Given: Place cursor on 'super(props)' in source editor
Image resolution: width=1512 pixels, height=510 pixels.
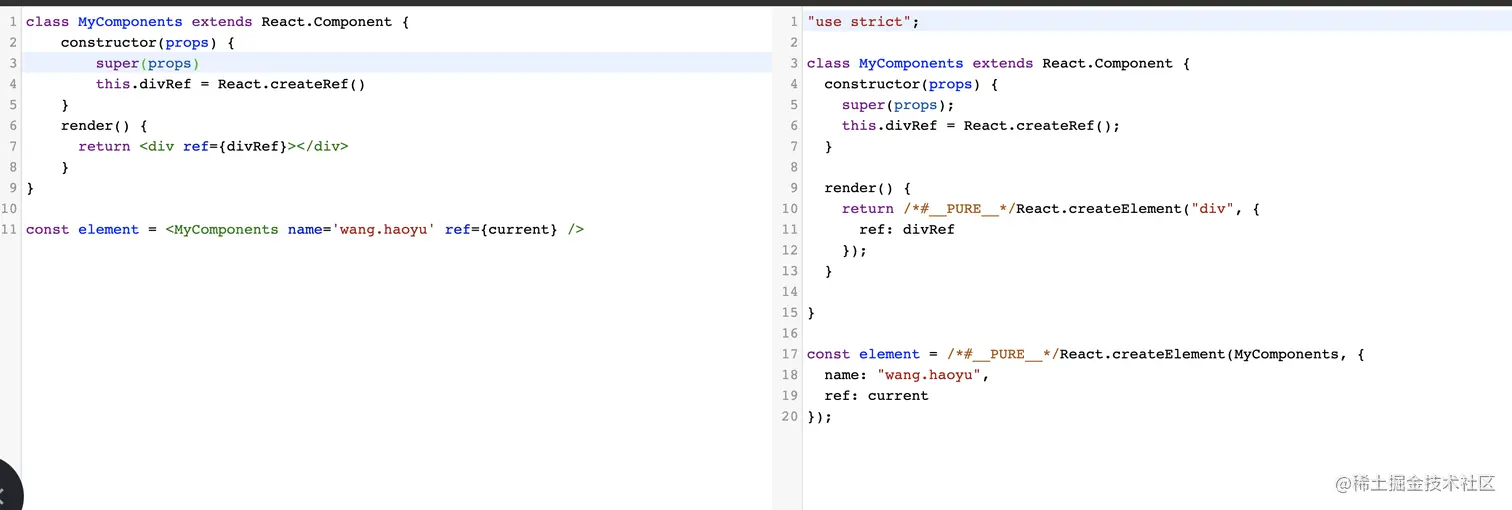Looking at the screenshot, I should (x=148, y=63).
